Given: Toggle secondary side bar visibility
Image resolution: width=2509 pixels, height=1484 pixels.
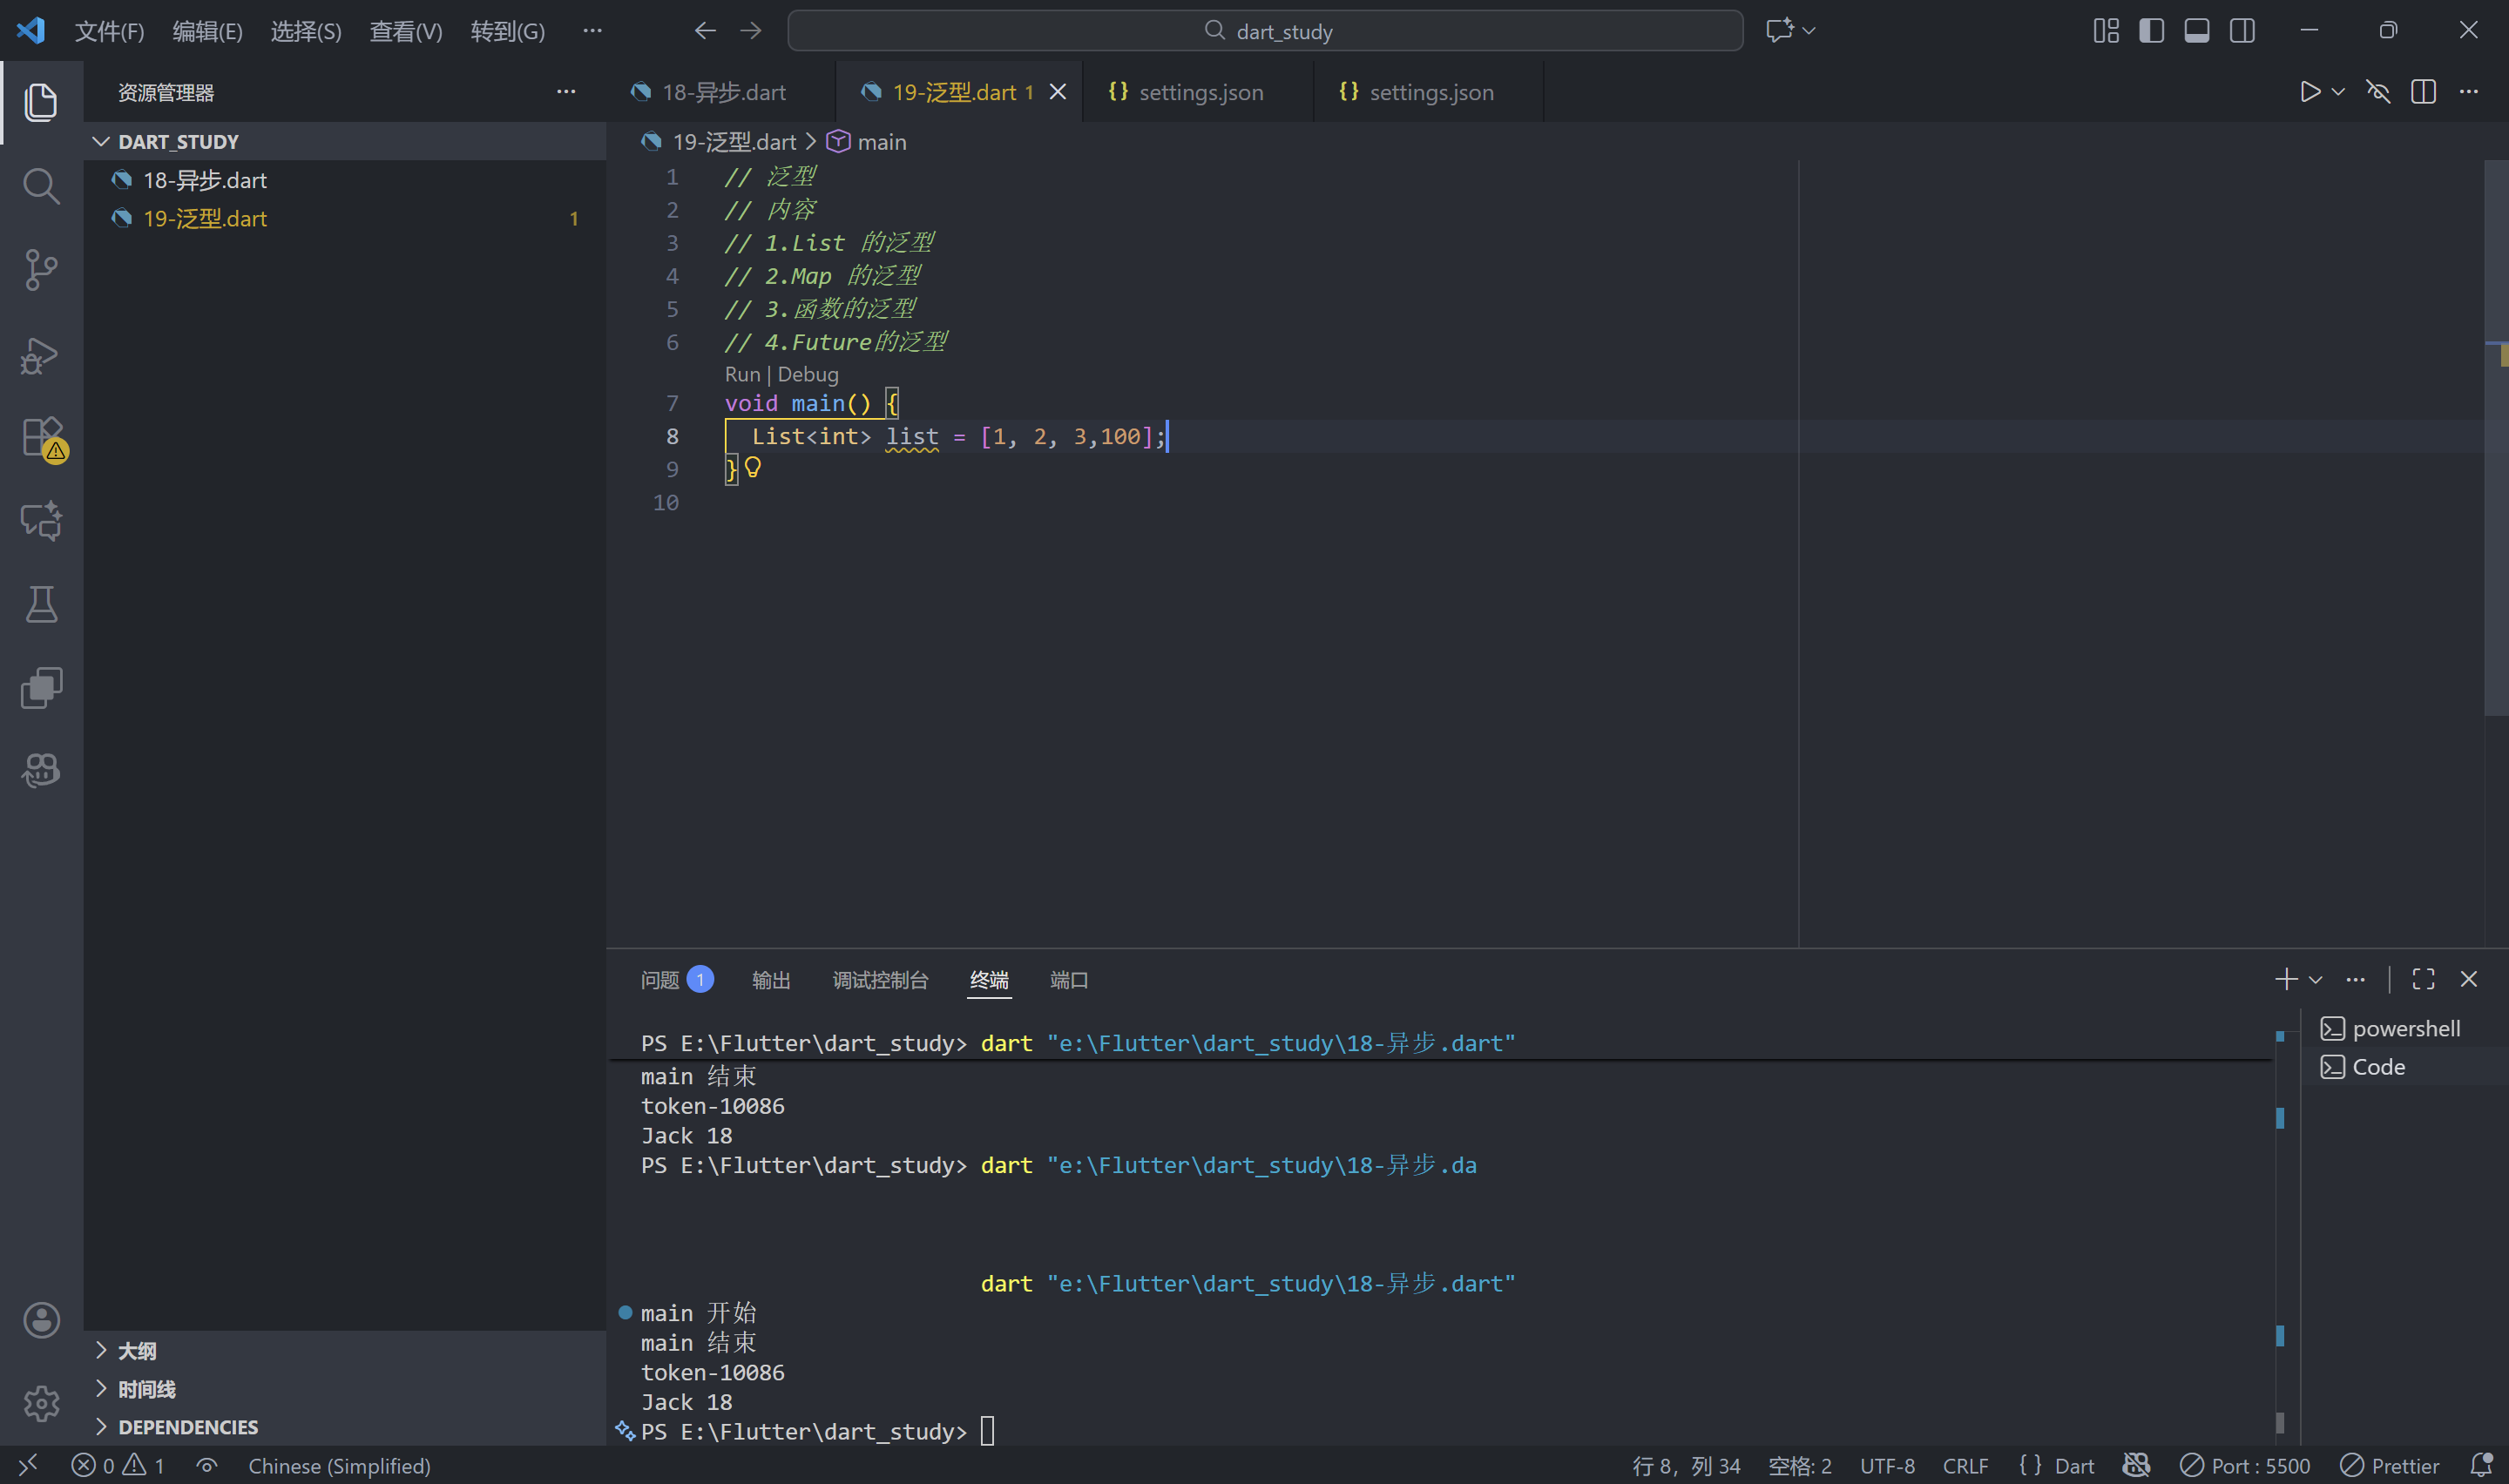Looking at the screenshot, I should (2242, 31).
